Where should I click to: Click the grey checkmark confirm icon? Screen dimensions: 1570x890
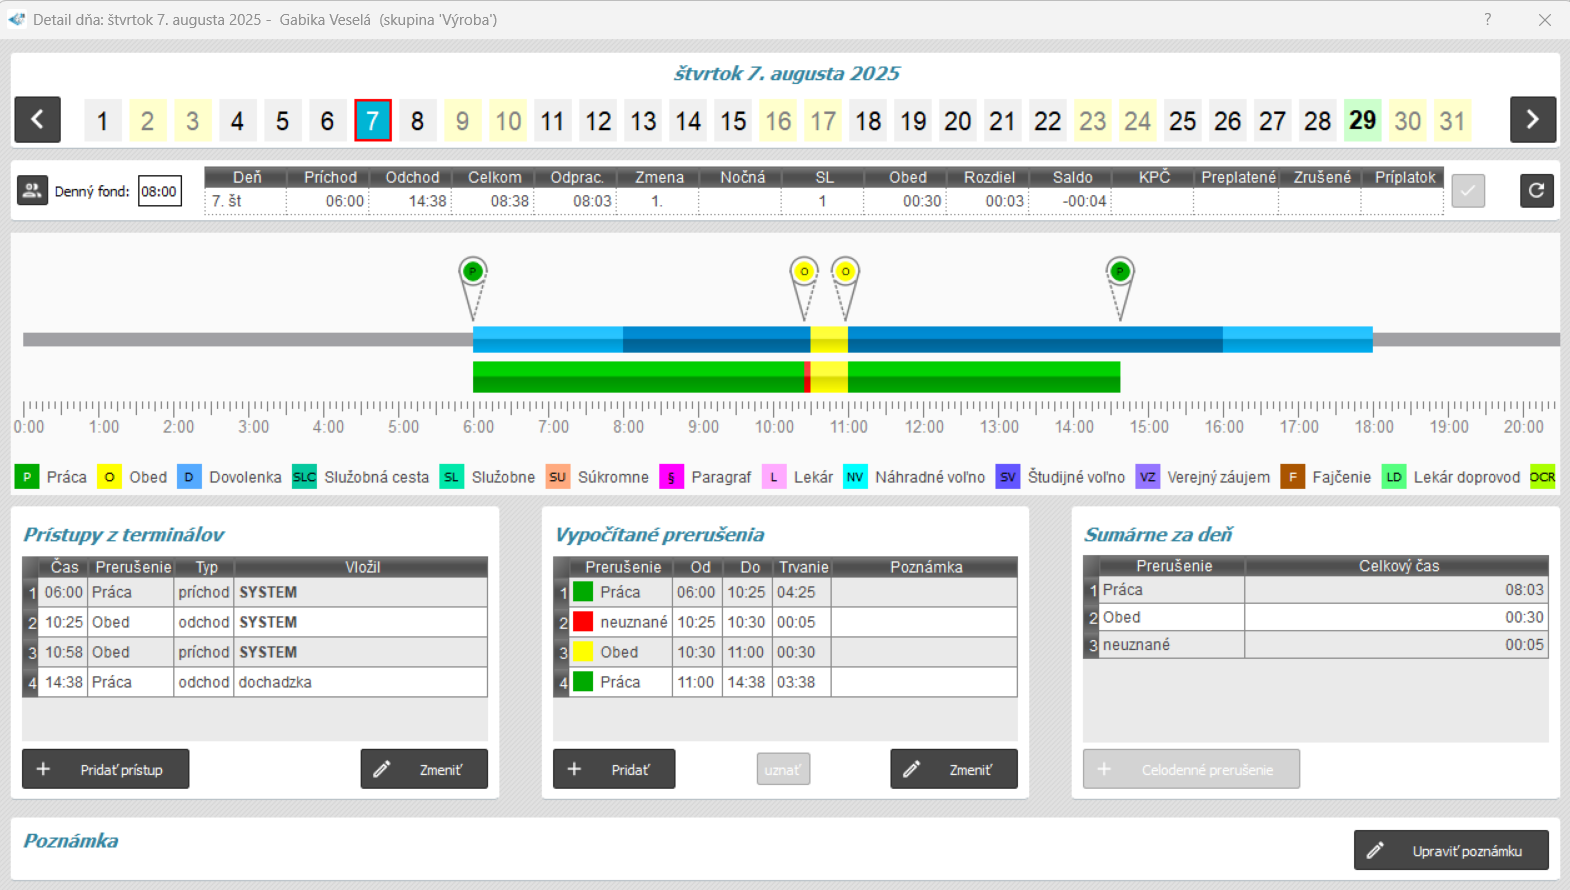tap(1468, 190)
